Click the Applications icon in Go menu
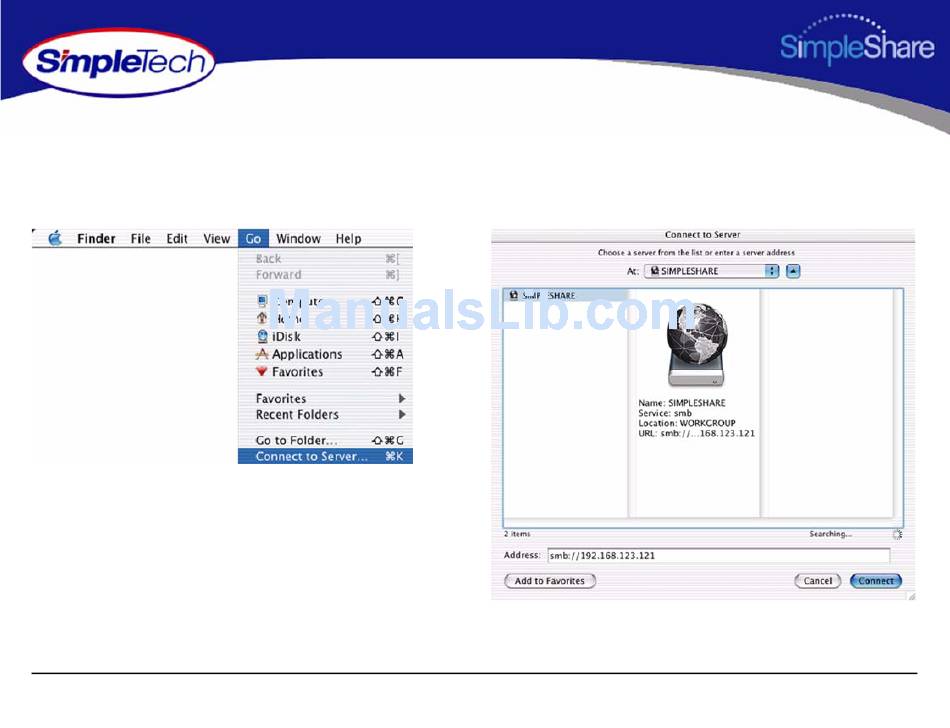This screenshot has height=728, width=950. tap(262, 354)
